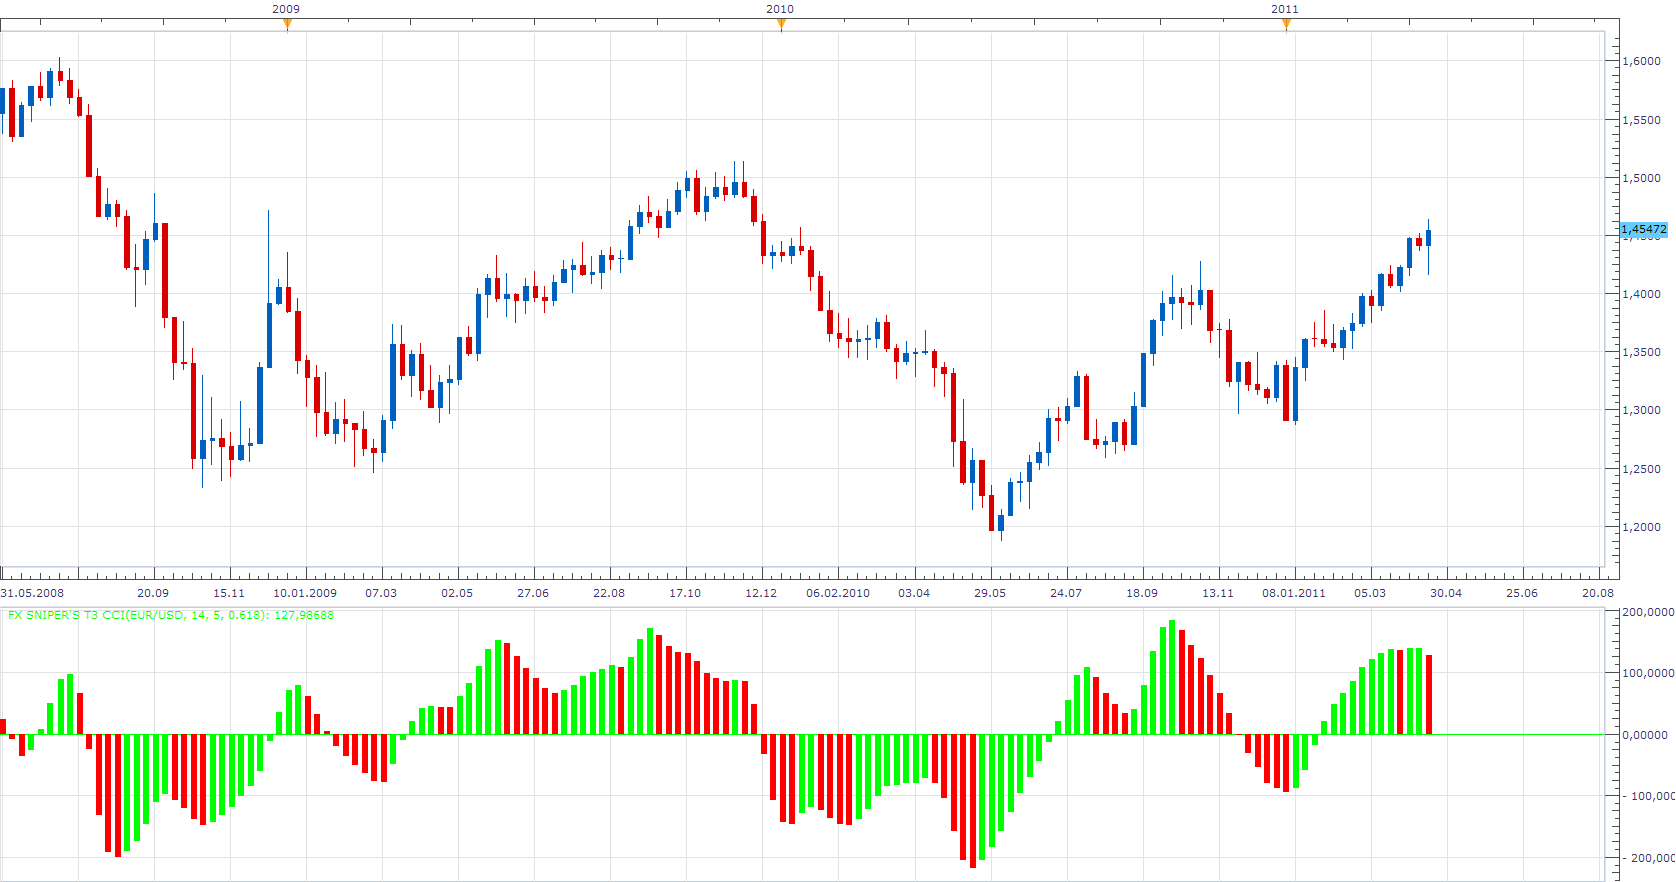Click the 31.05.2008 date label
The width and height of the screenshot is (1676, 882).
[x=33, y=593]
